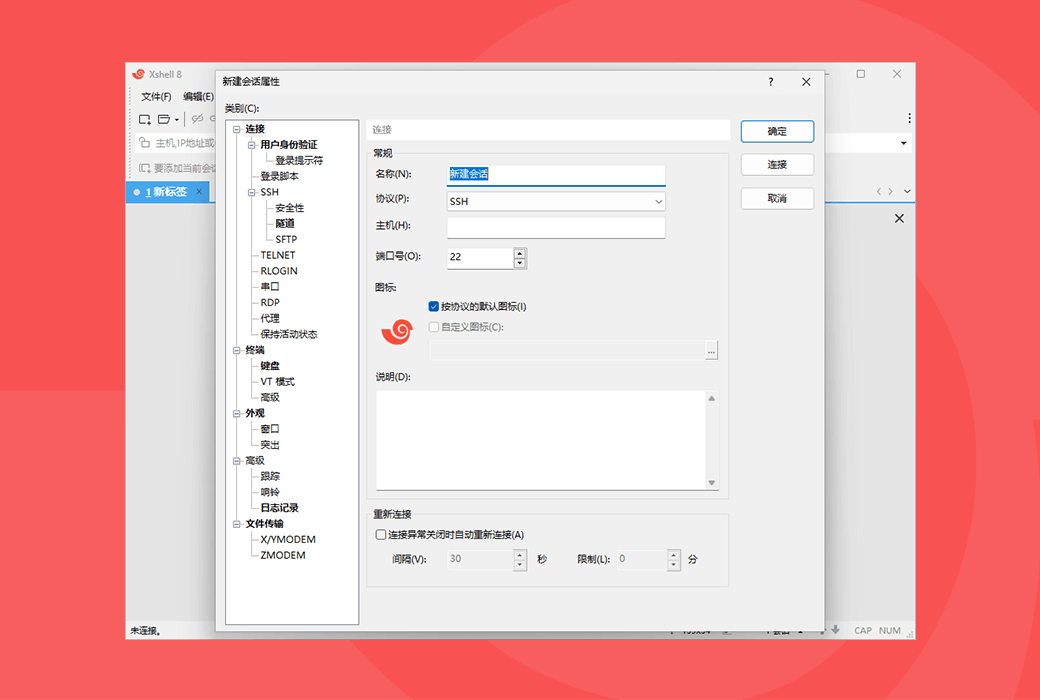Click the 名称(N) input field
The height and width of the screenshot is (700, 1040).
point(556,174)
